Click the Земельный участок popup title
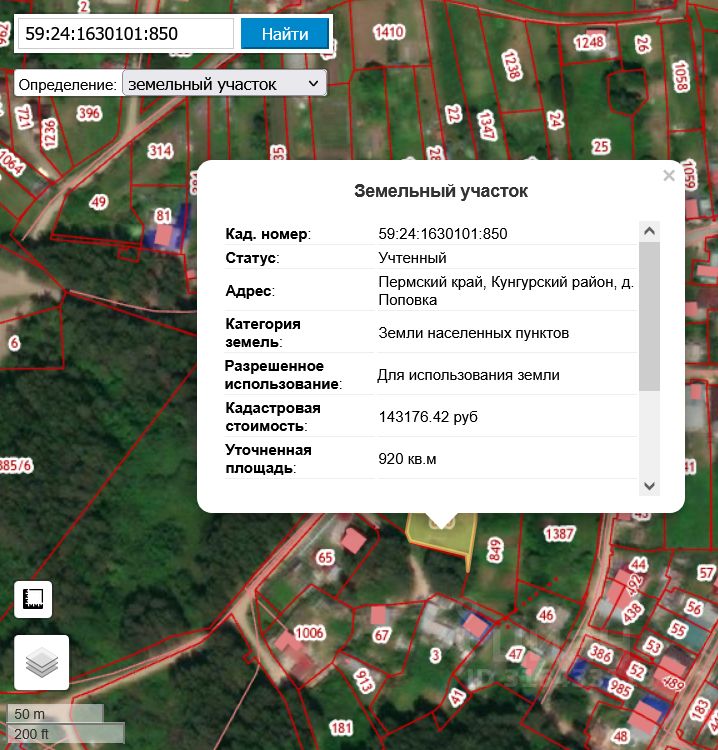This screenshot has width=718, height=750. (x=441, y=191)
